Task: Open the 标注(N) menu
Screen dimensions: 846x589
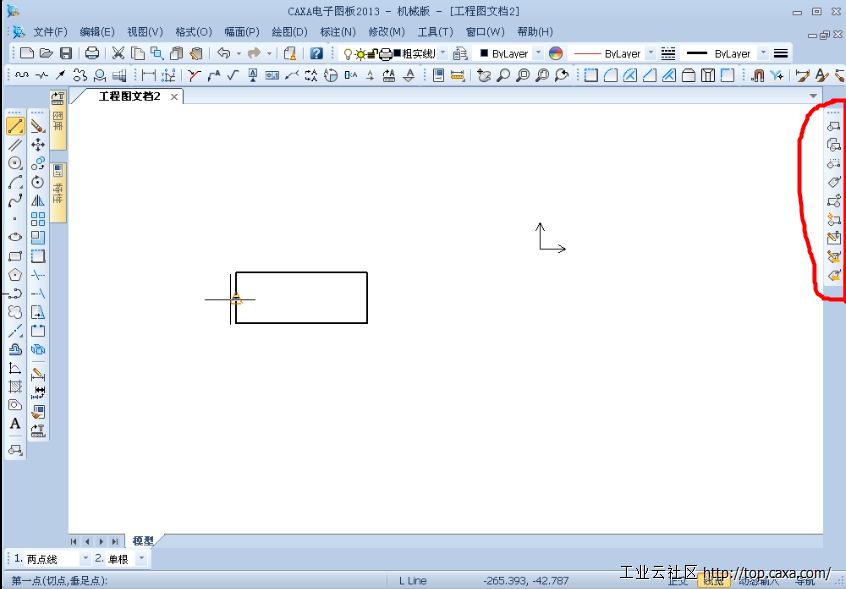Action: (x=337, y=32)
